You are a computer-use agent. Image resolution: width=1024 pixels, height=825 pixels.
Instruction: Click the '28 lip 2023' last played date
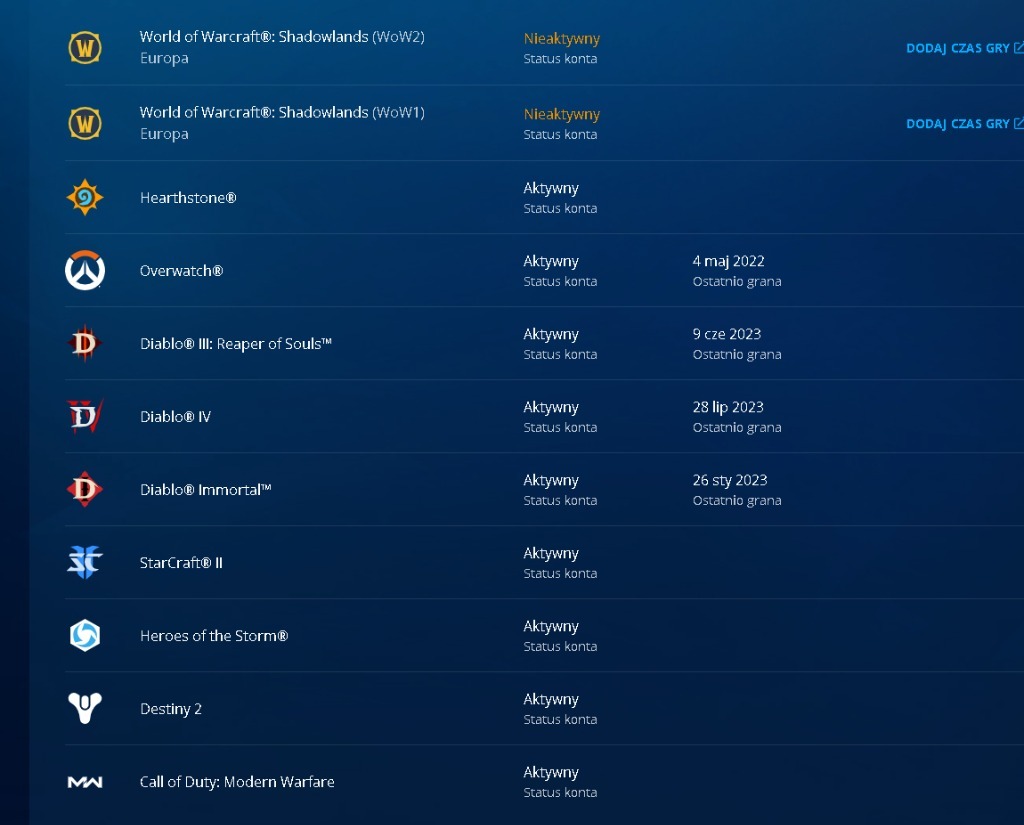[728, 408]
